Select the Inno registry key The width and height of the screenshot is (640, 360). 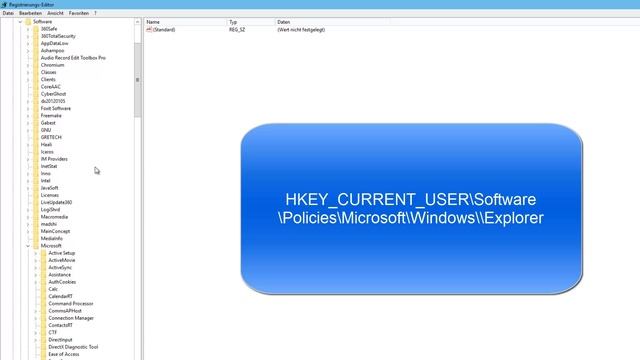tap(46, 173)
